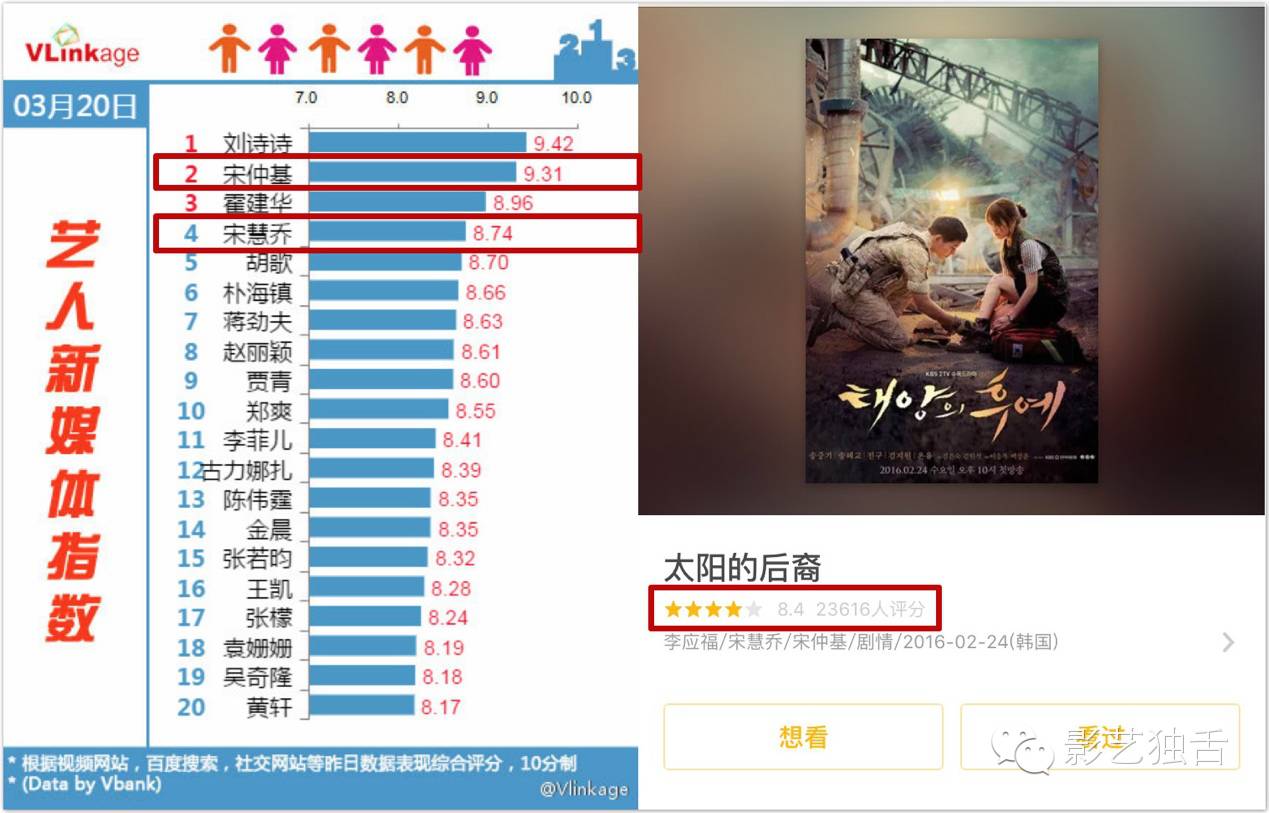The width and height of the screenshot is (1269, 813).
Task: Select the 03月20日 date tab
Action: [75, 107]
